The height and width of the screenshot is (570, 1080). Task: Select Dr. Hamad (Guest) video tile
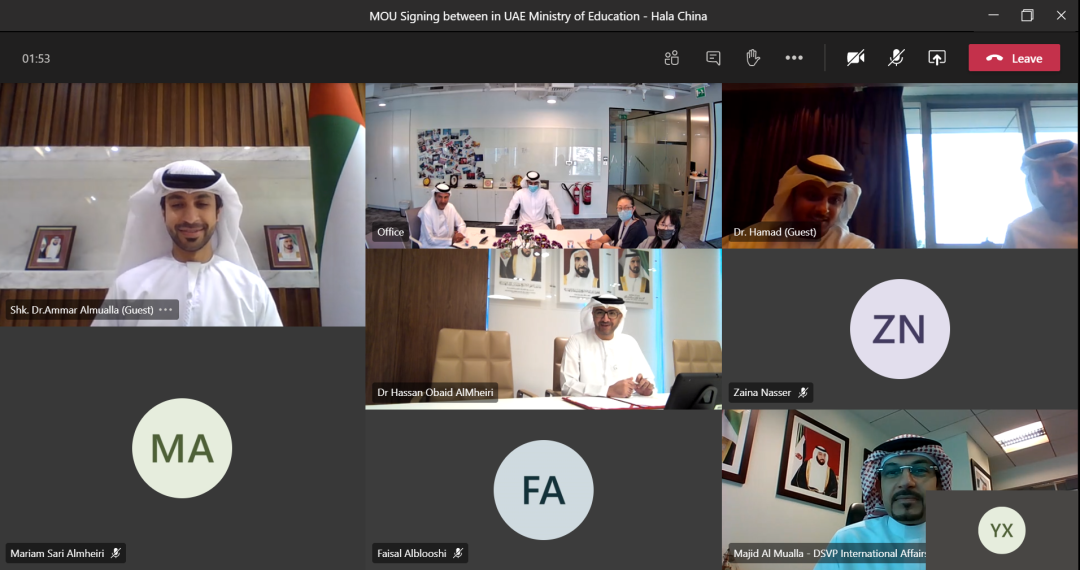pos(901,165)
